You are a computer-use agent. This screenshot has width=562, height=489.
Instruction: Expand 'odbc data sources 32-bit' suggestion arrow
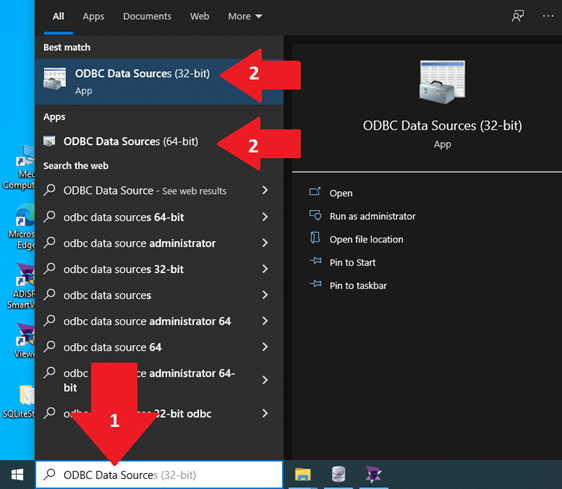(265, 269)
